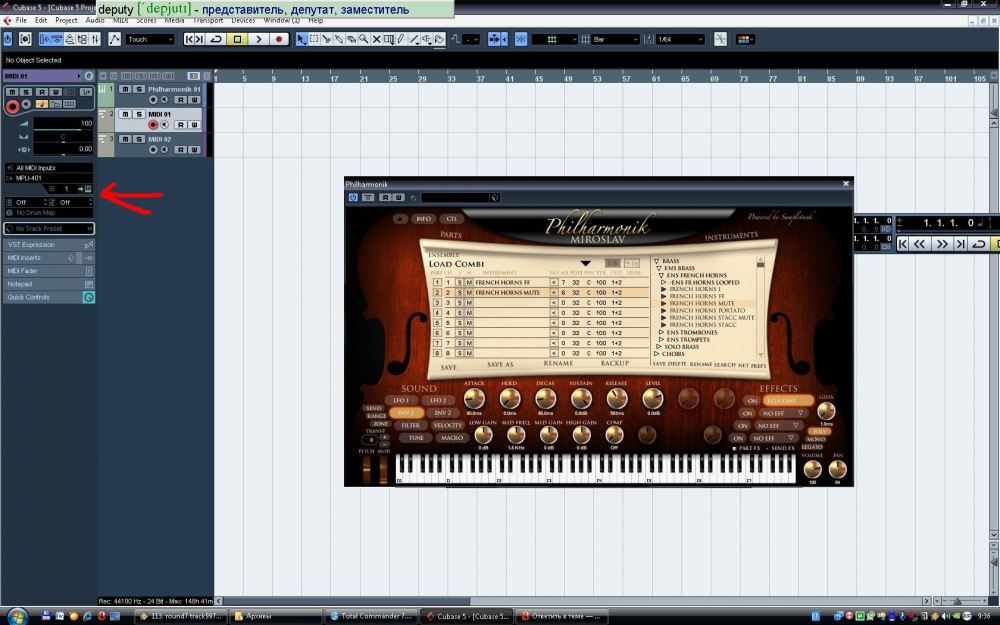Open edit channel settings for MIDI 01
Screen dimensions: 1000x625
tap(89, 76)
